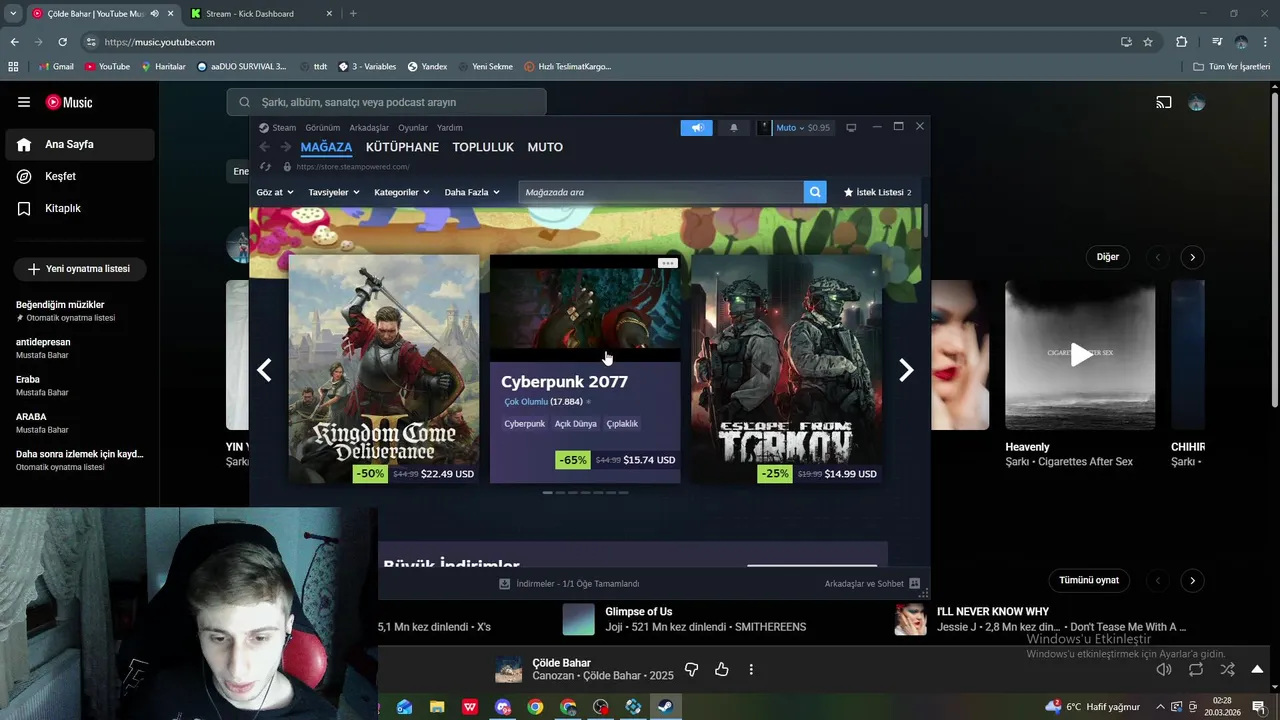Screen dimensions: 1280x720
Task: Expand Steam Kategoriler dropdown
Action: [402, 192]
